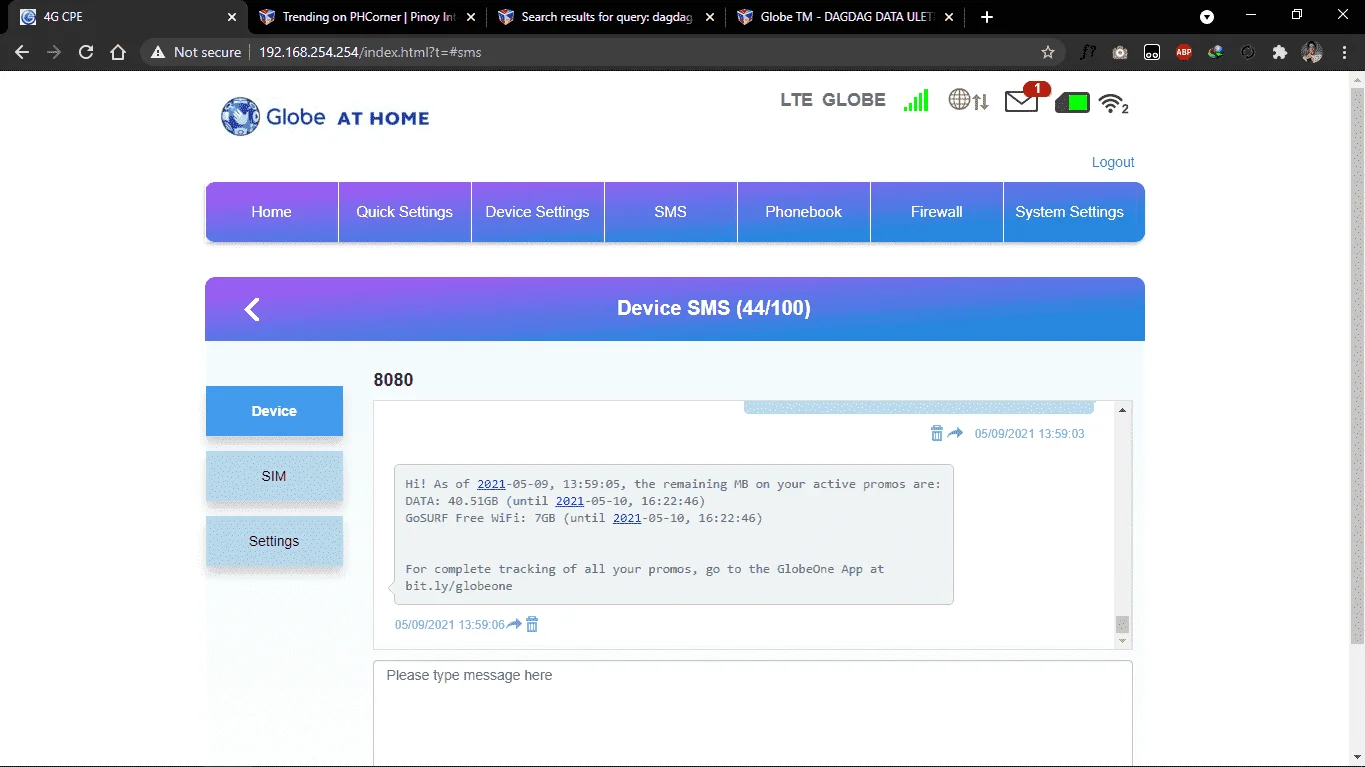The width and height of the screenshot is (1365, 767).
Task: Open the extension icon with two circles
Action: 1152,52
